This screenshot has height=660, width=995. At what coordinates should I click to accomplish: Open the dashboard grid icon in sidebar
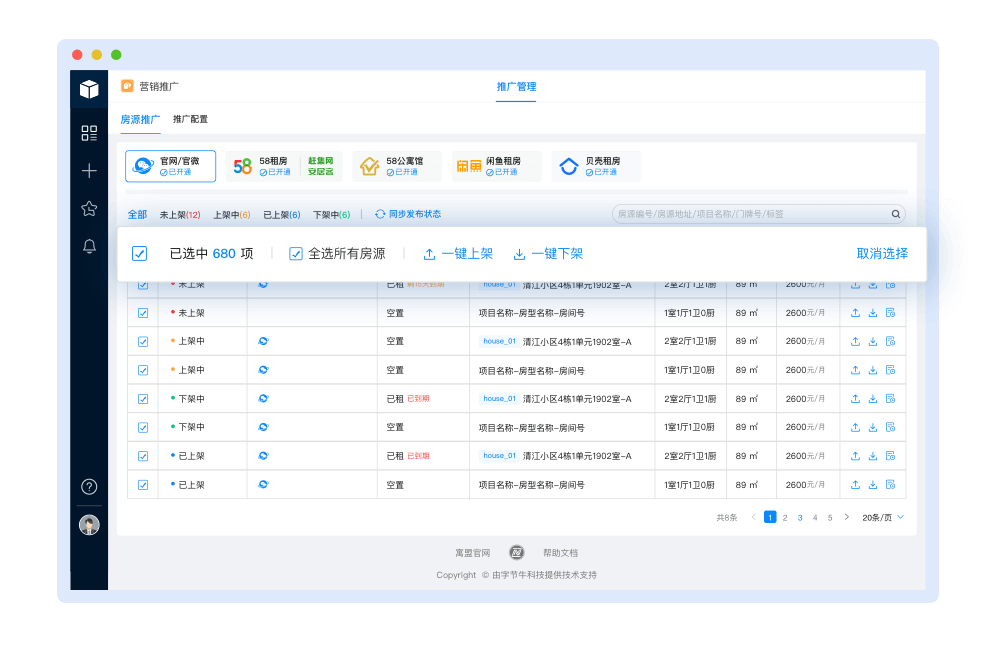tap(89, 133)
